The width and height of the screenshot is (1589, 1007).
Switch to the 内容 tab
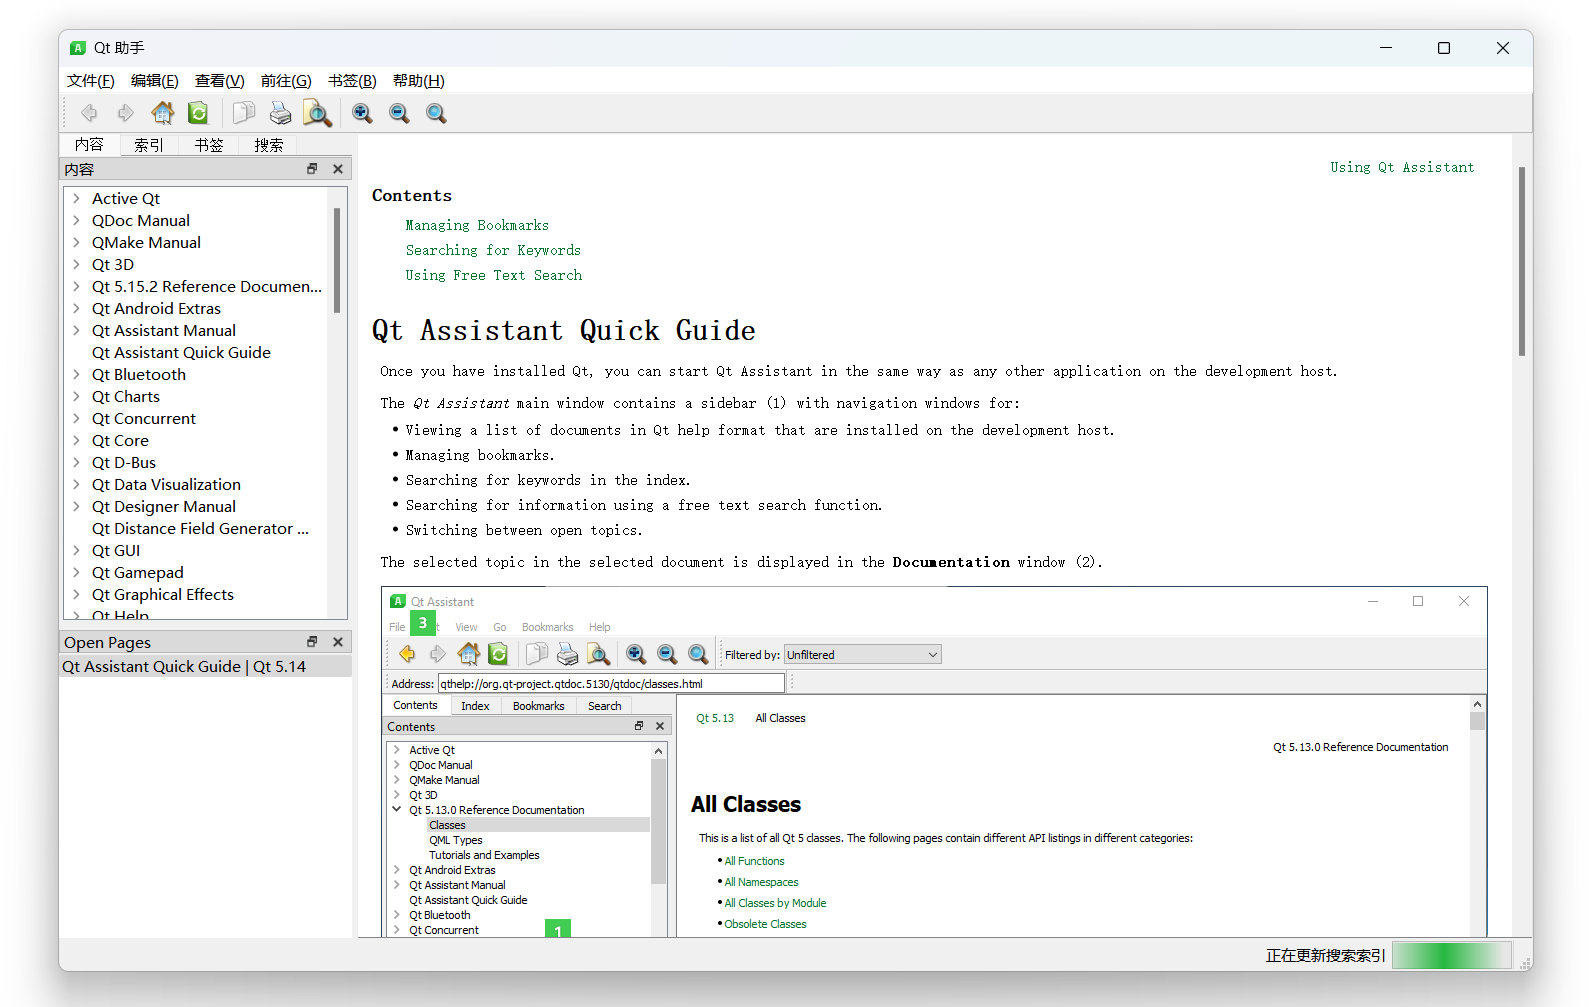coord(89,145)
